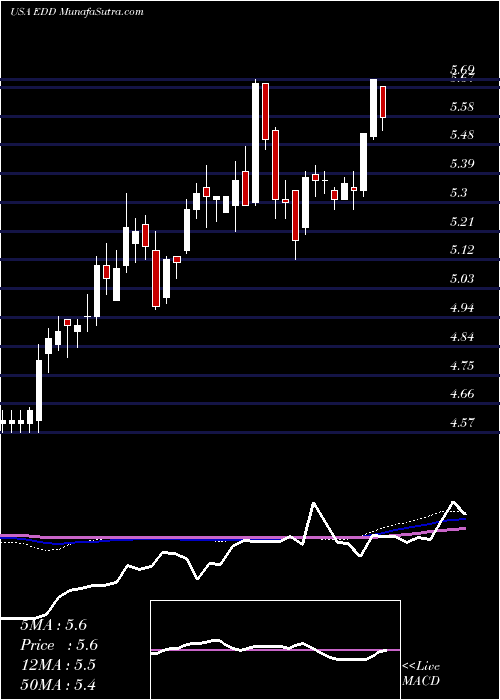Select the 5.03 price axis label
500x700 pixels.
[462, 279]
